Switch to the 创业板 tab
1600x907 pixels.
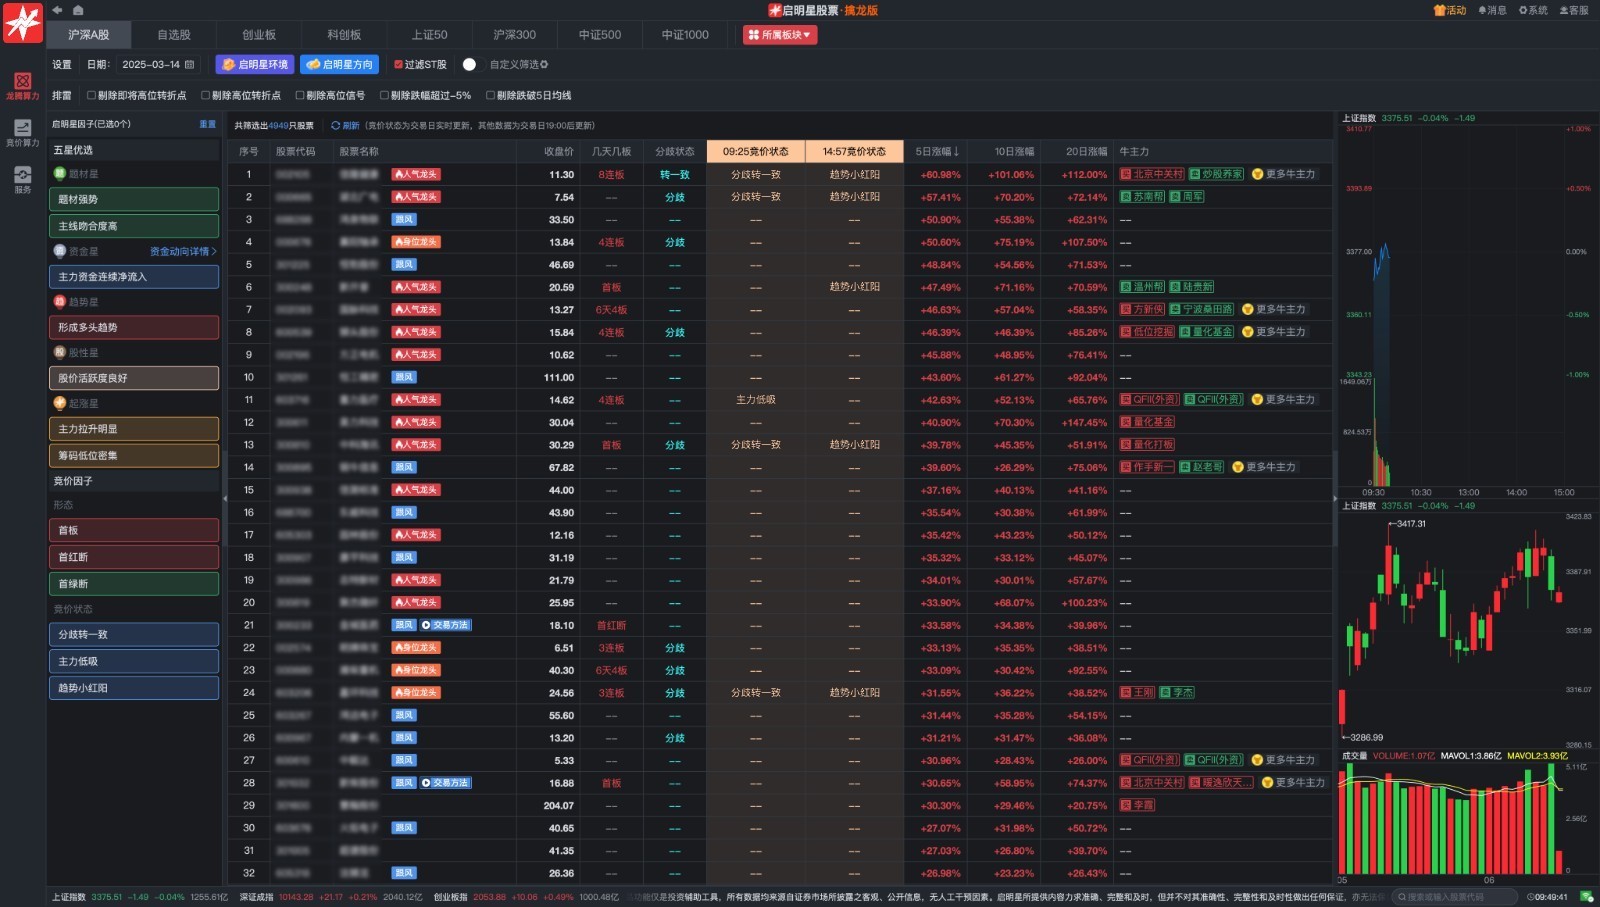point(259,35)
